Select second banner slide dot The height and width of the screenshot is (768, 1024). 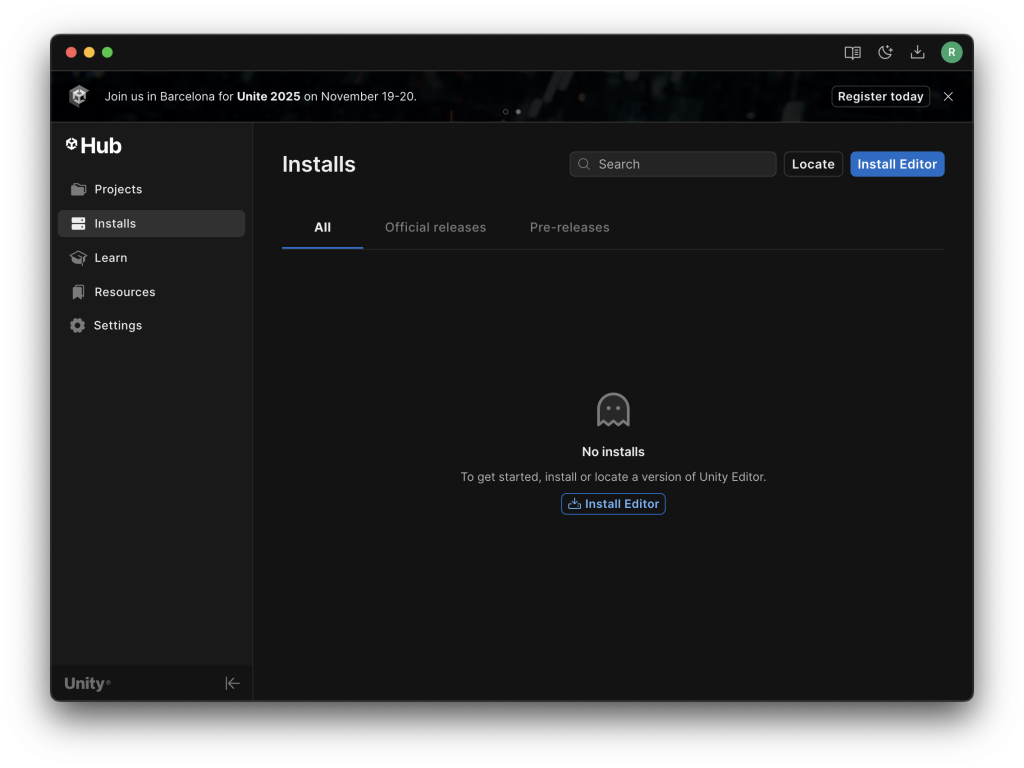519,112
